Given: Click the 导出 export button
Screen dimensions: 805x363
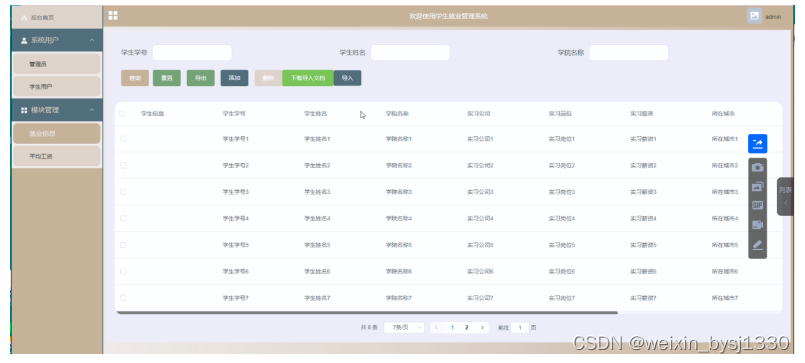Looking at the screenshot, I should (201, 78).
